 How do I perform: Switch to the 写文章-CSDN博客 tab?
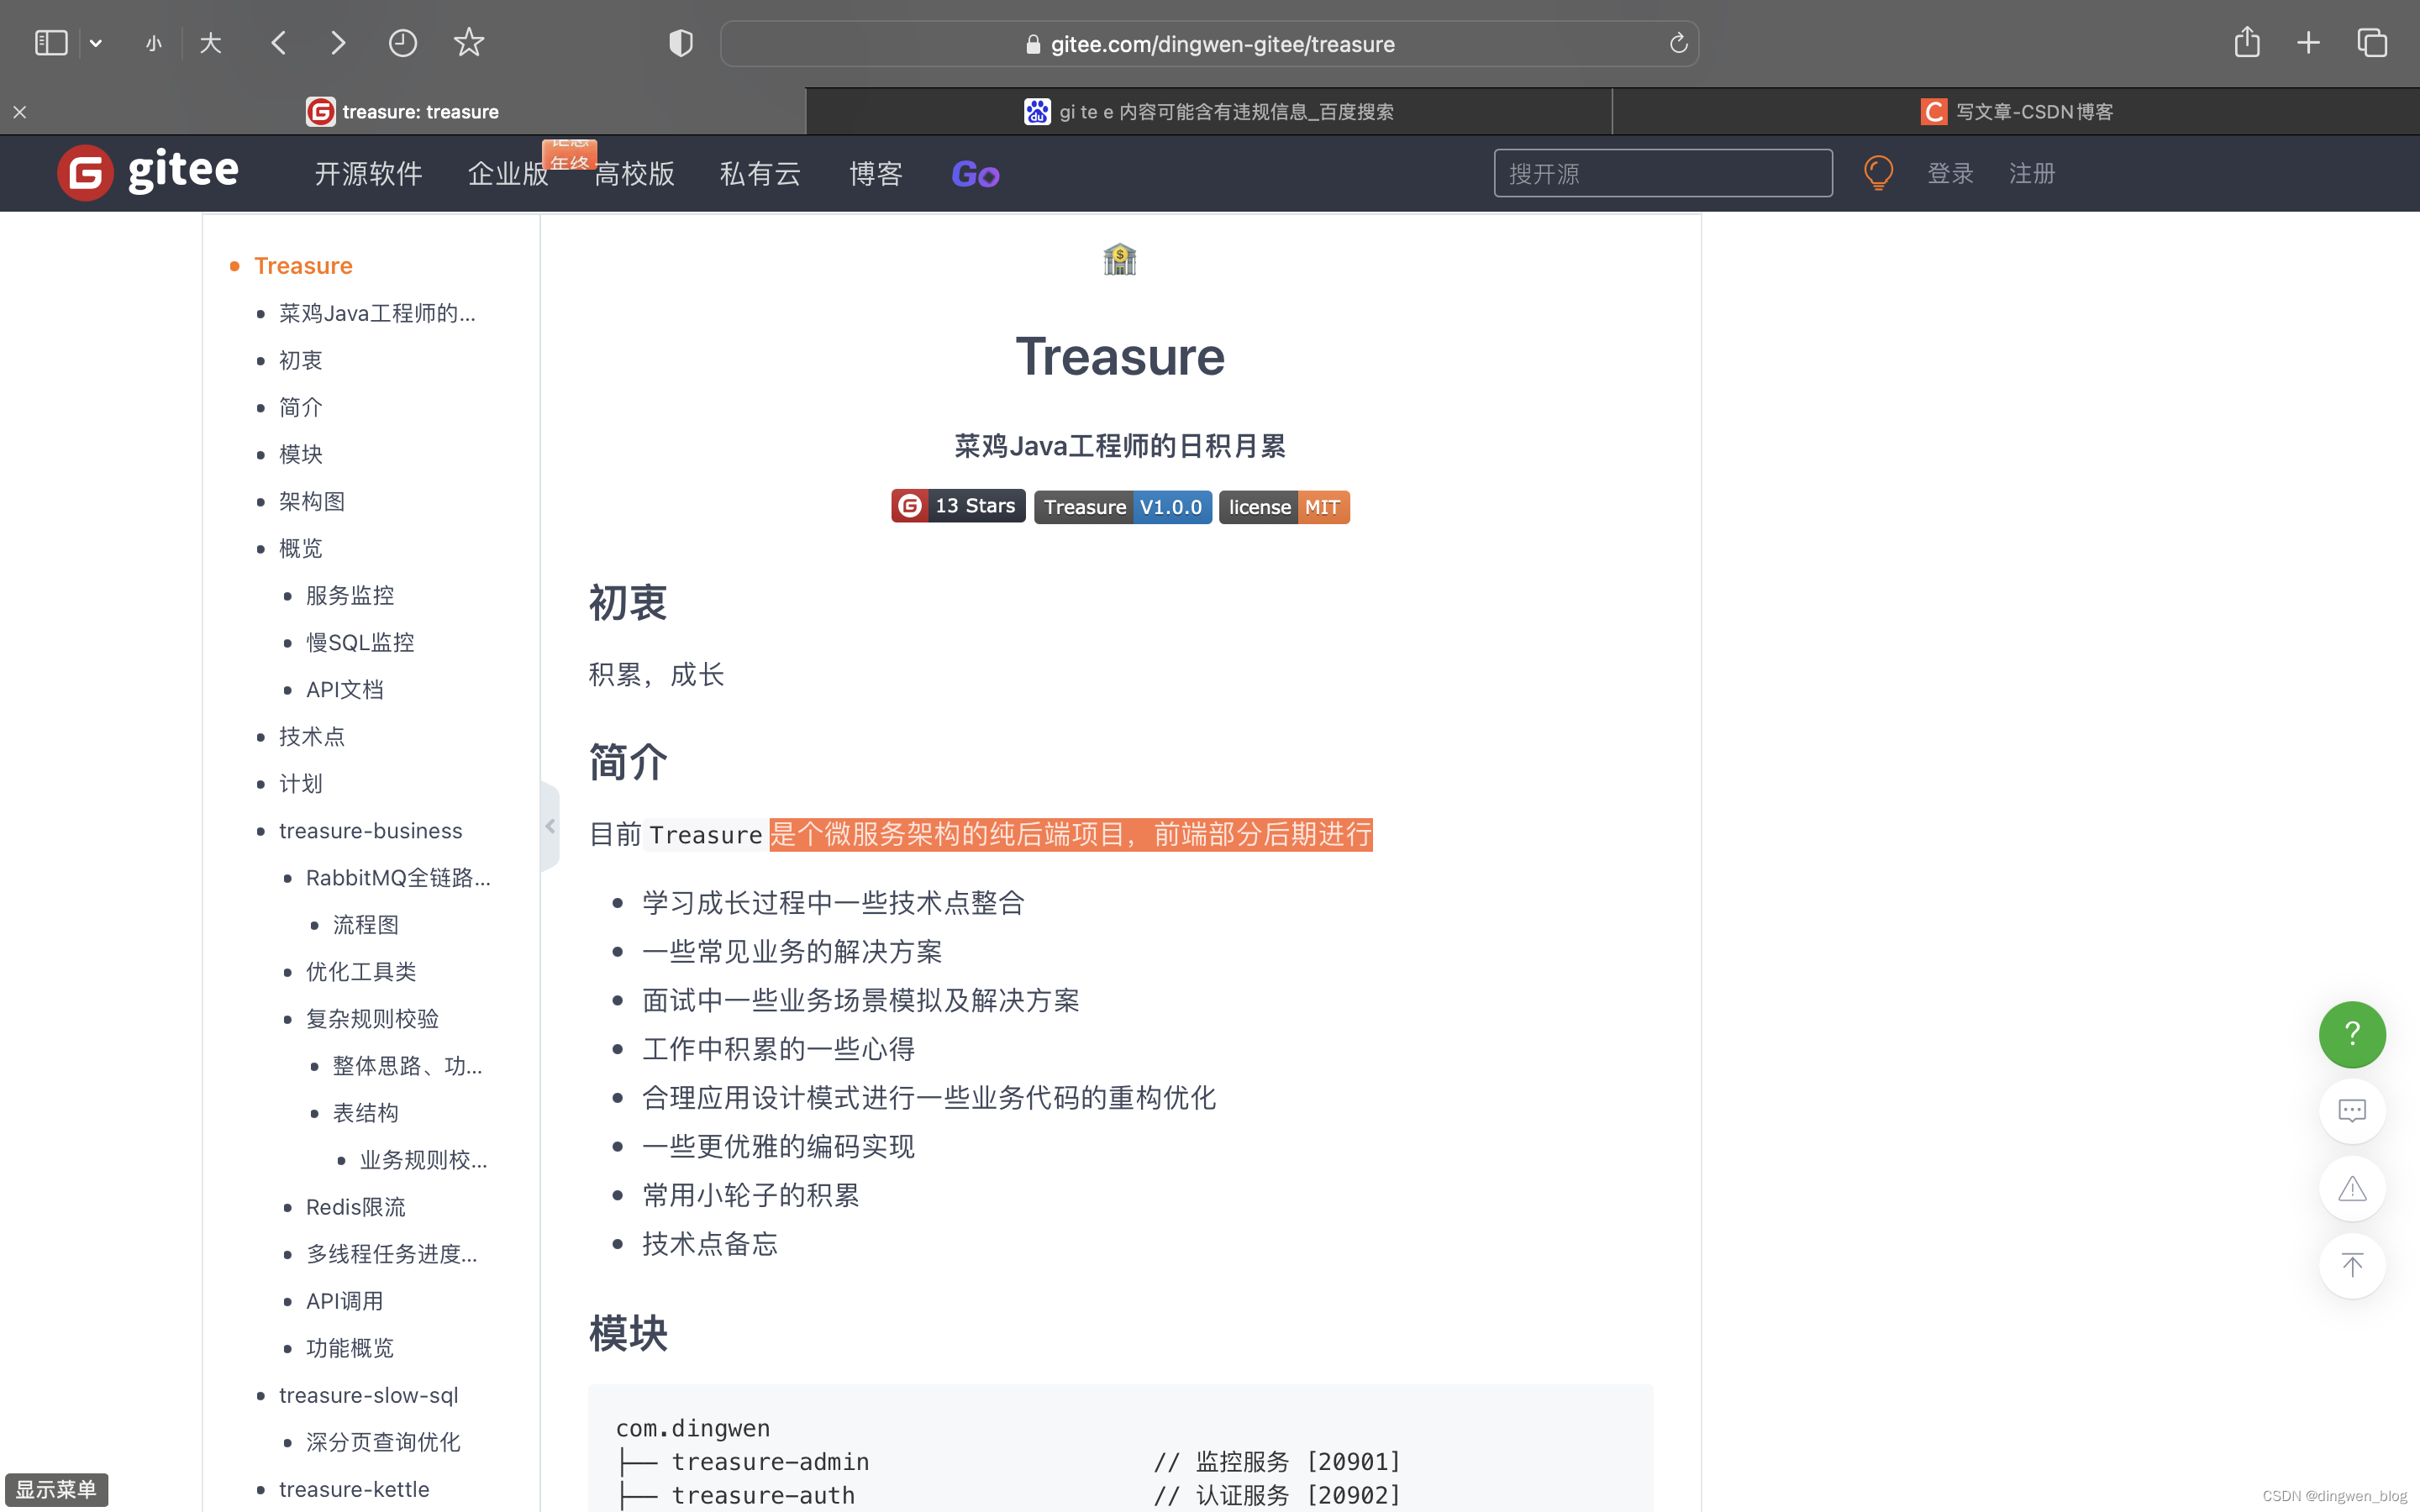pos(2016,112)
